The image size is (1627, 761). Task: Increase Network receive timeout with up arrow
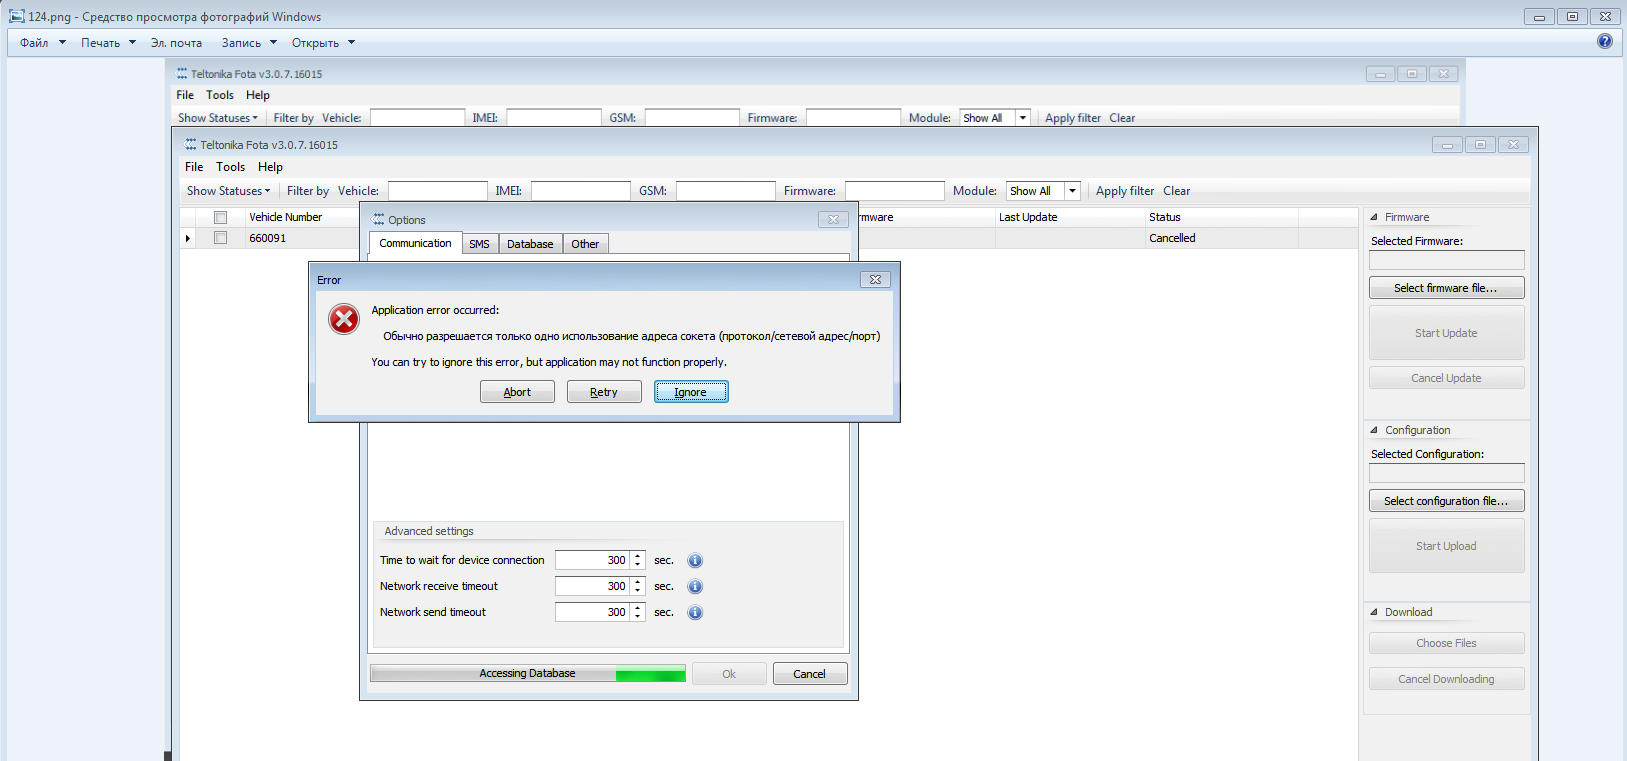tap(638, 582)
